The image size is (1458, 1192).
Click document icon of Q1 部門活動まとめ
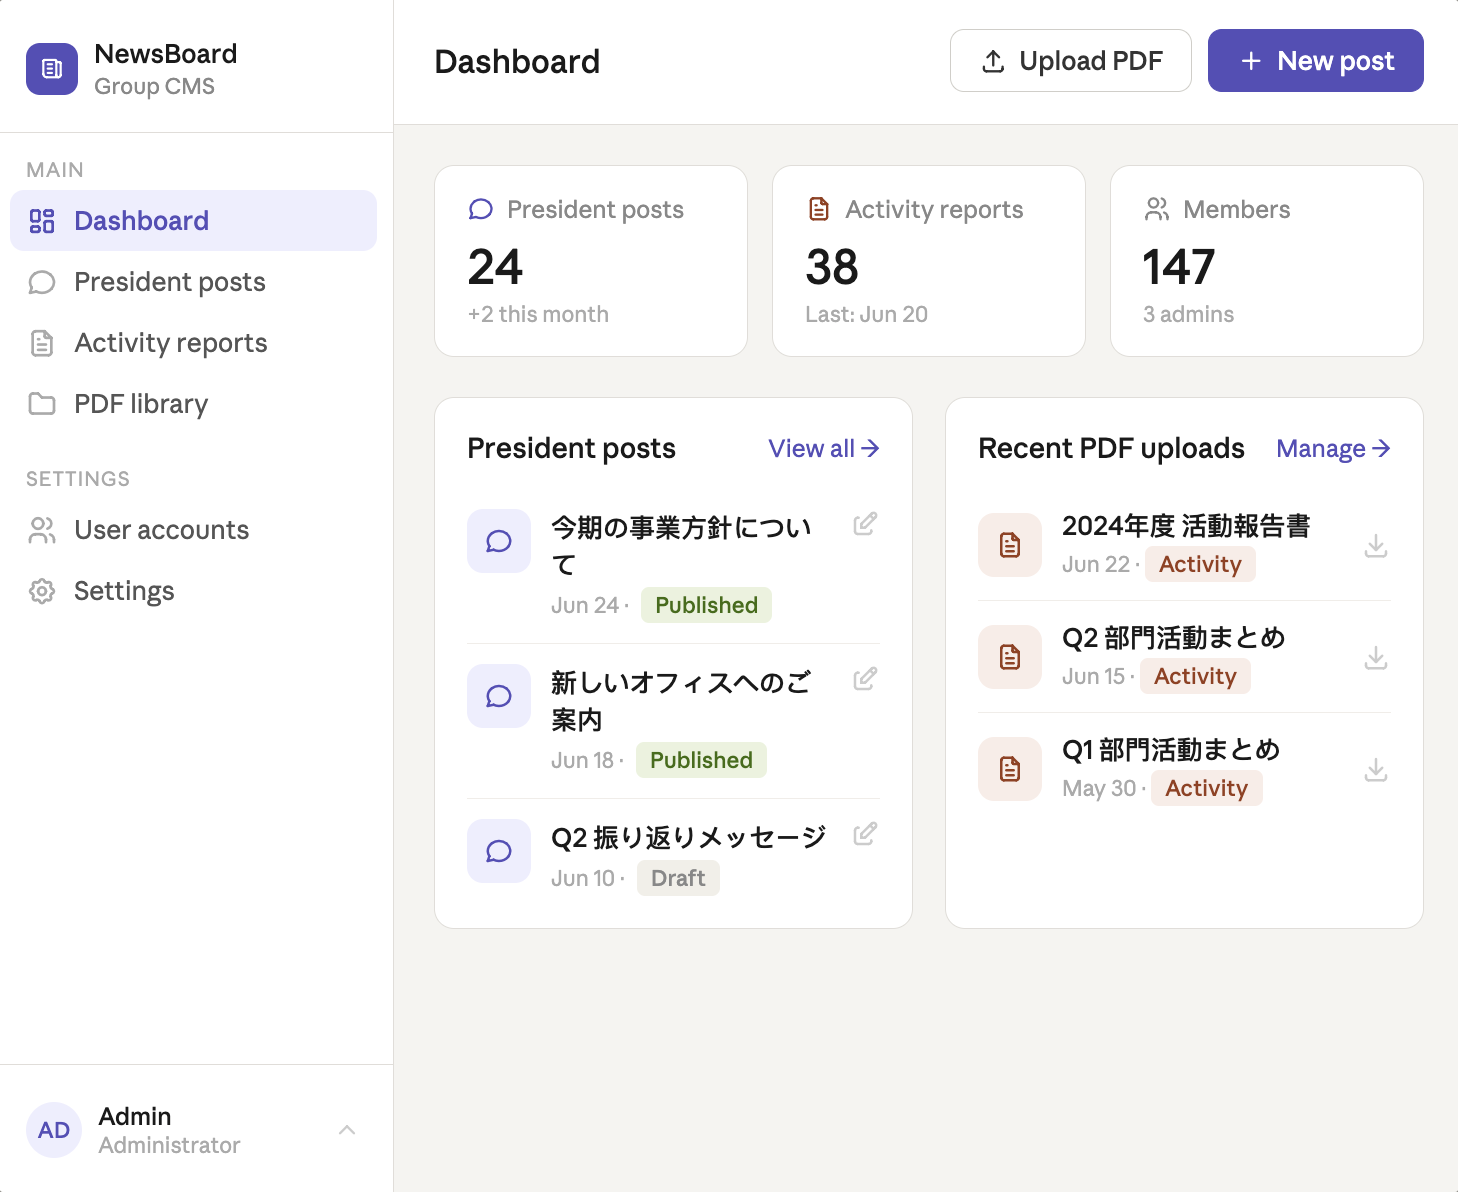pos(1010,769)
